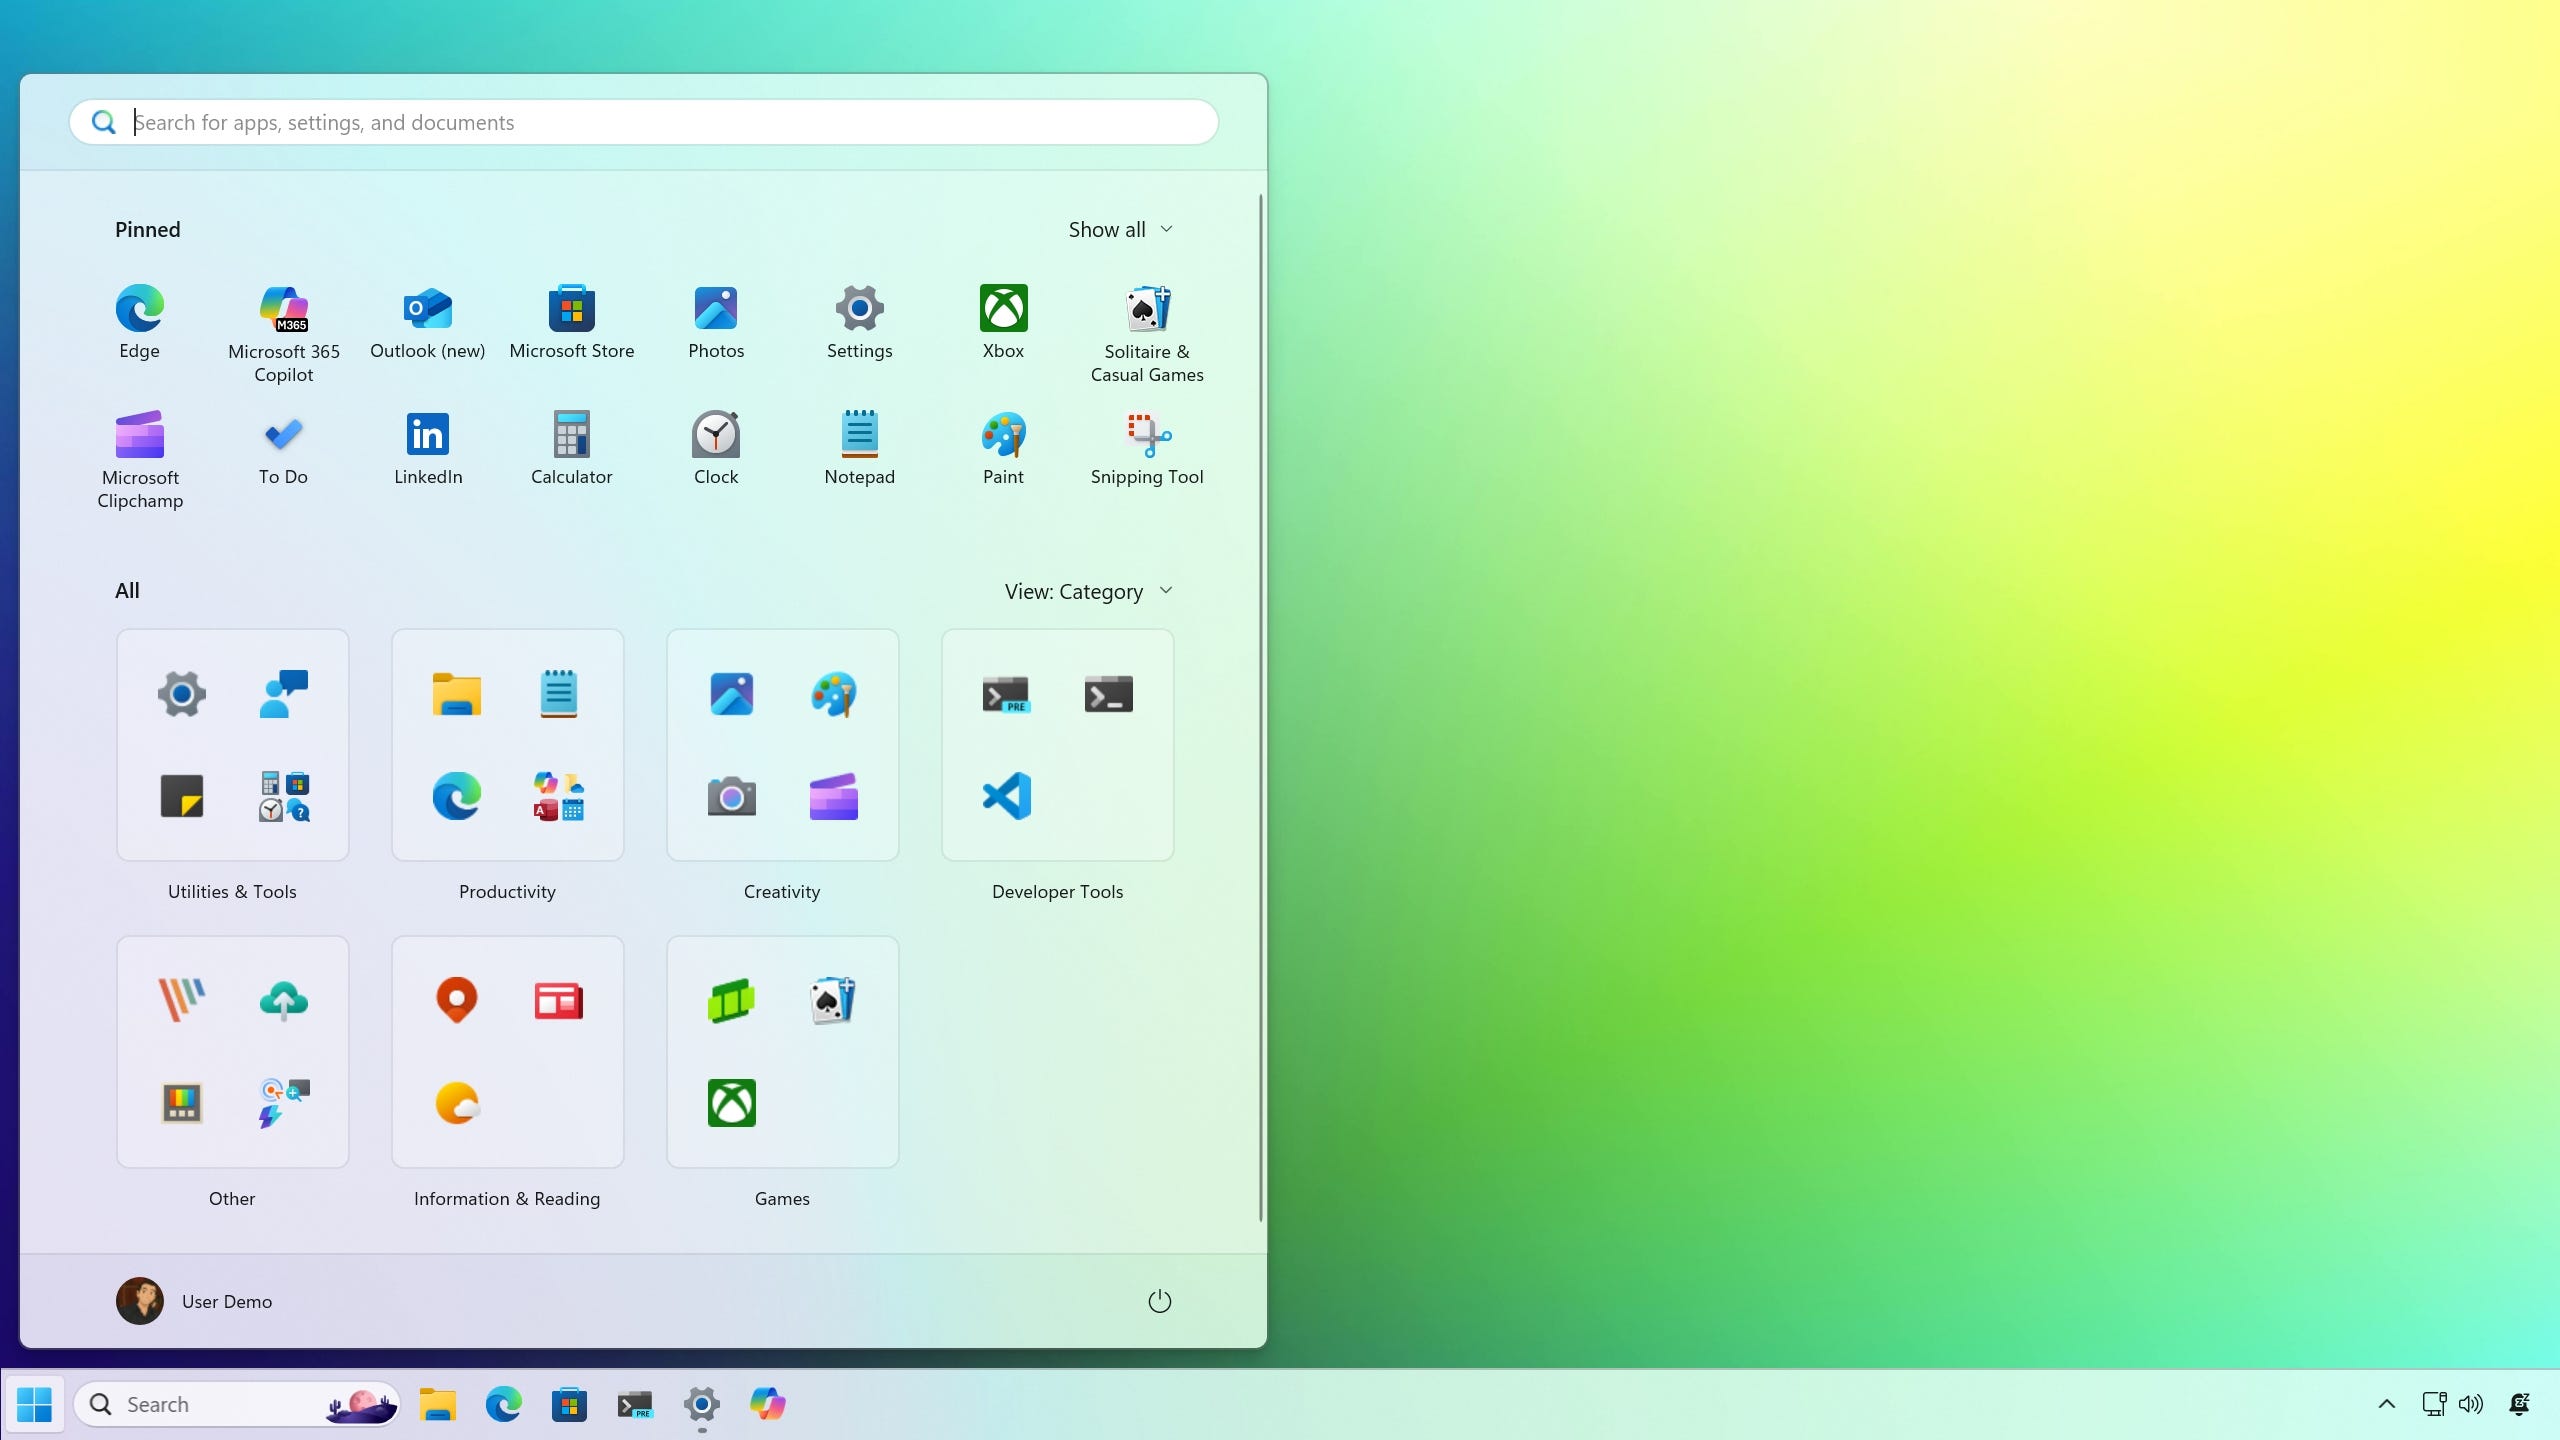The height and width of the screenshot is (1440, 2560).
Task: Open User Demo account menu
Action: pyautogui.click(x=195, y=1301)
